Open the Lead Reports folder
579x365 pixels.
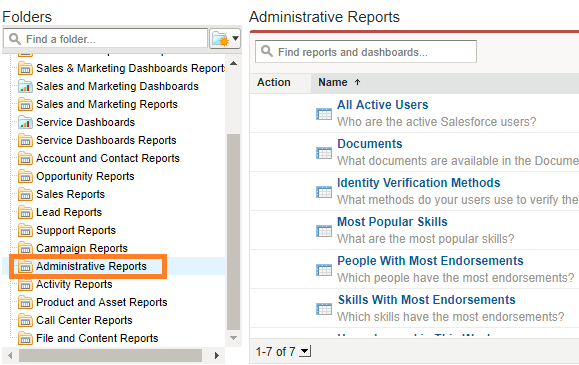(x=69, y=212)
